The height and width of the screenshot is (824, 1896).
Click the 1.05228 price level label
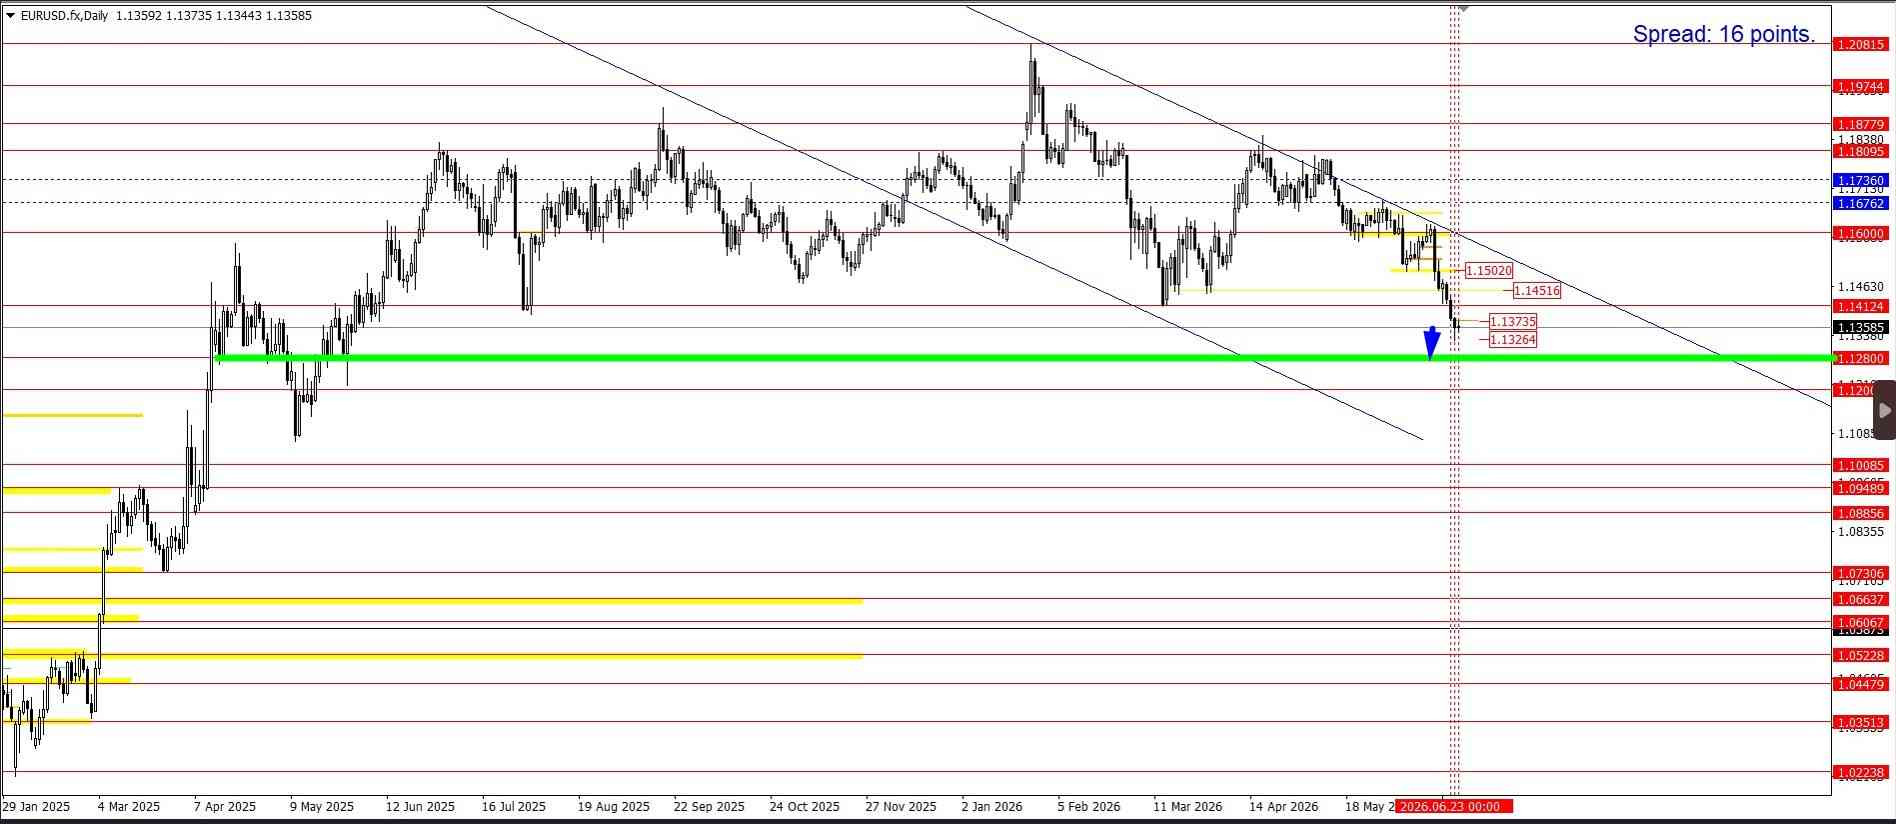pos(1861,656)
